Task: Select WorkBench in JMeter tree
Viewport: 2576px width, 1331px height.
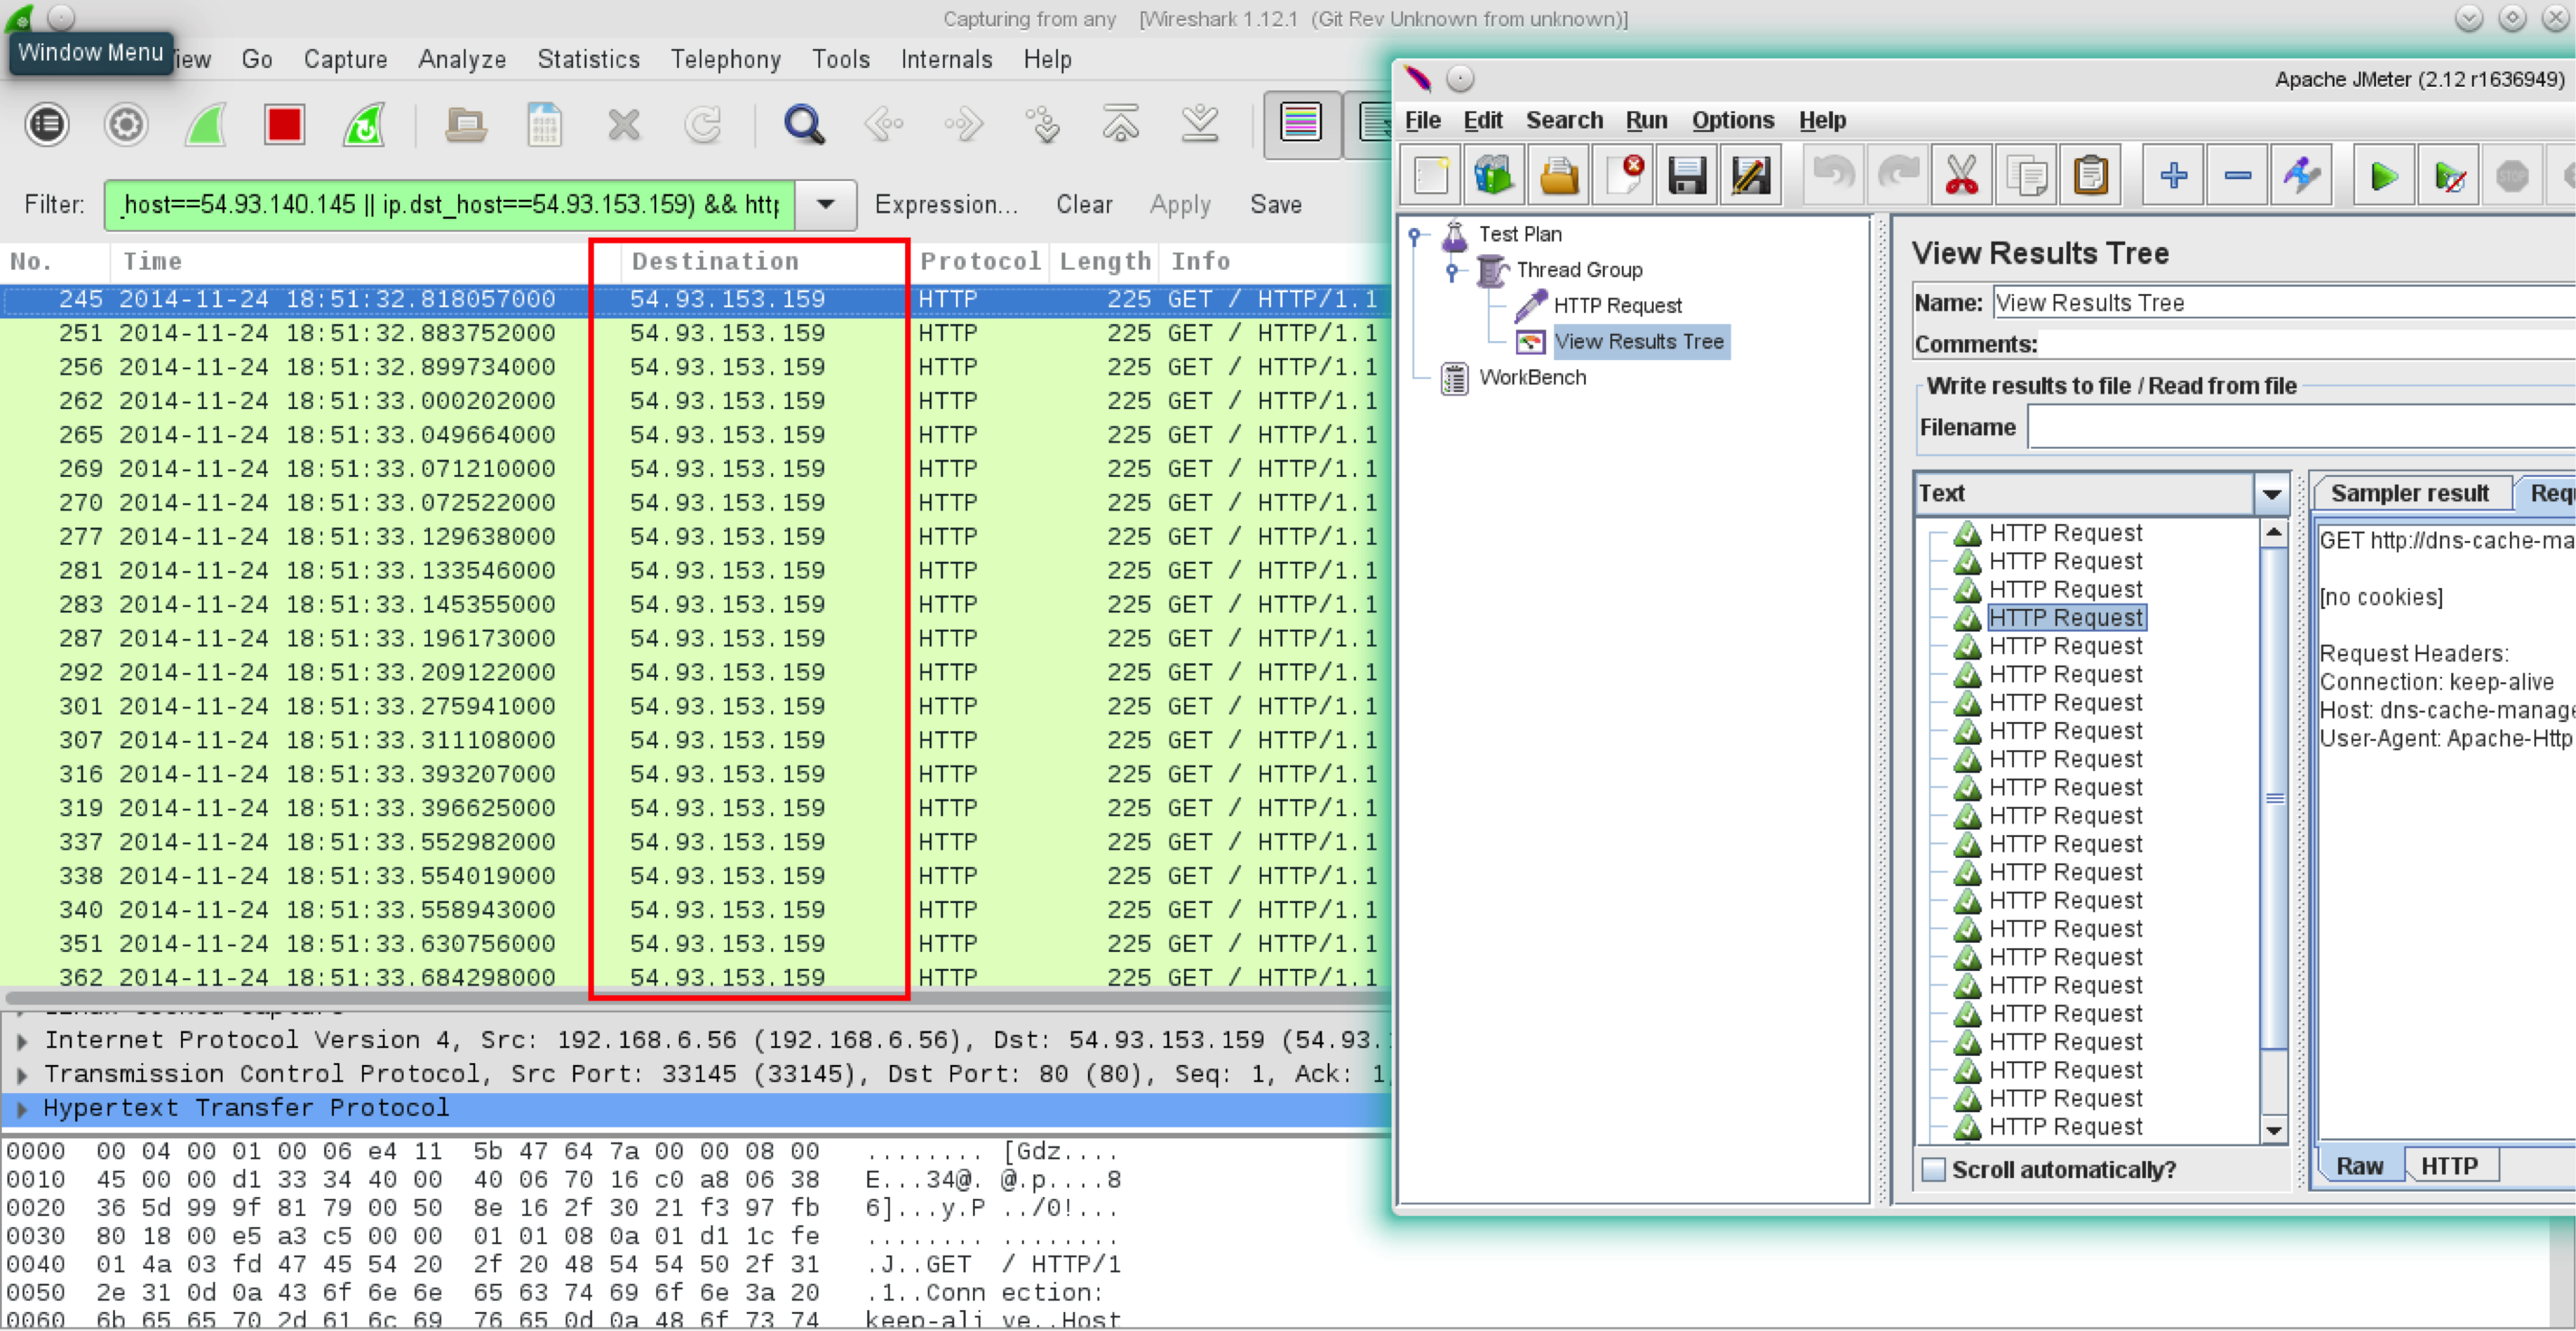Action: (x=1532, y=378)
